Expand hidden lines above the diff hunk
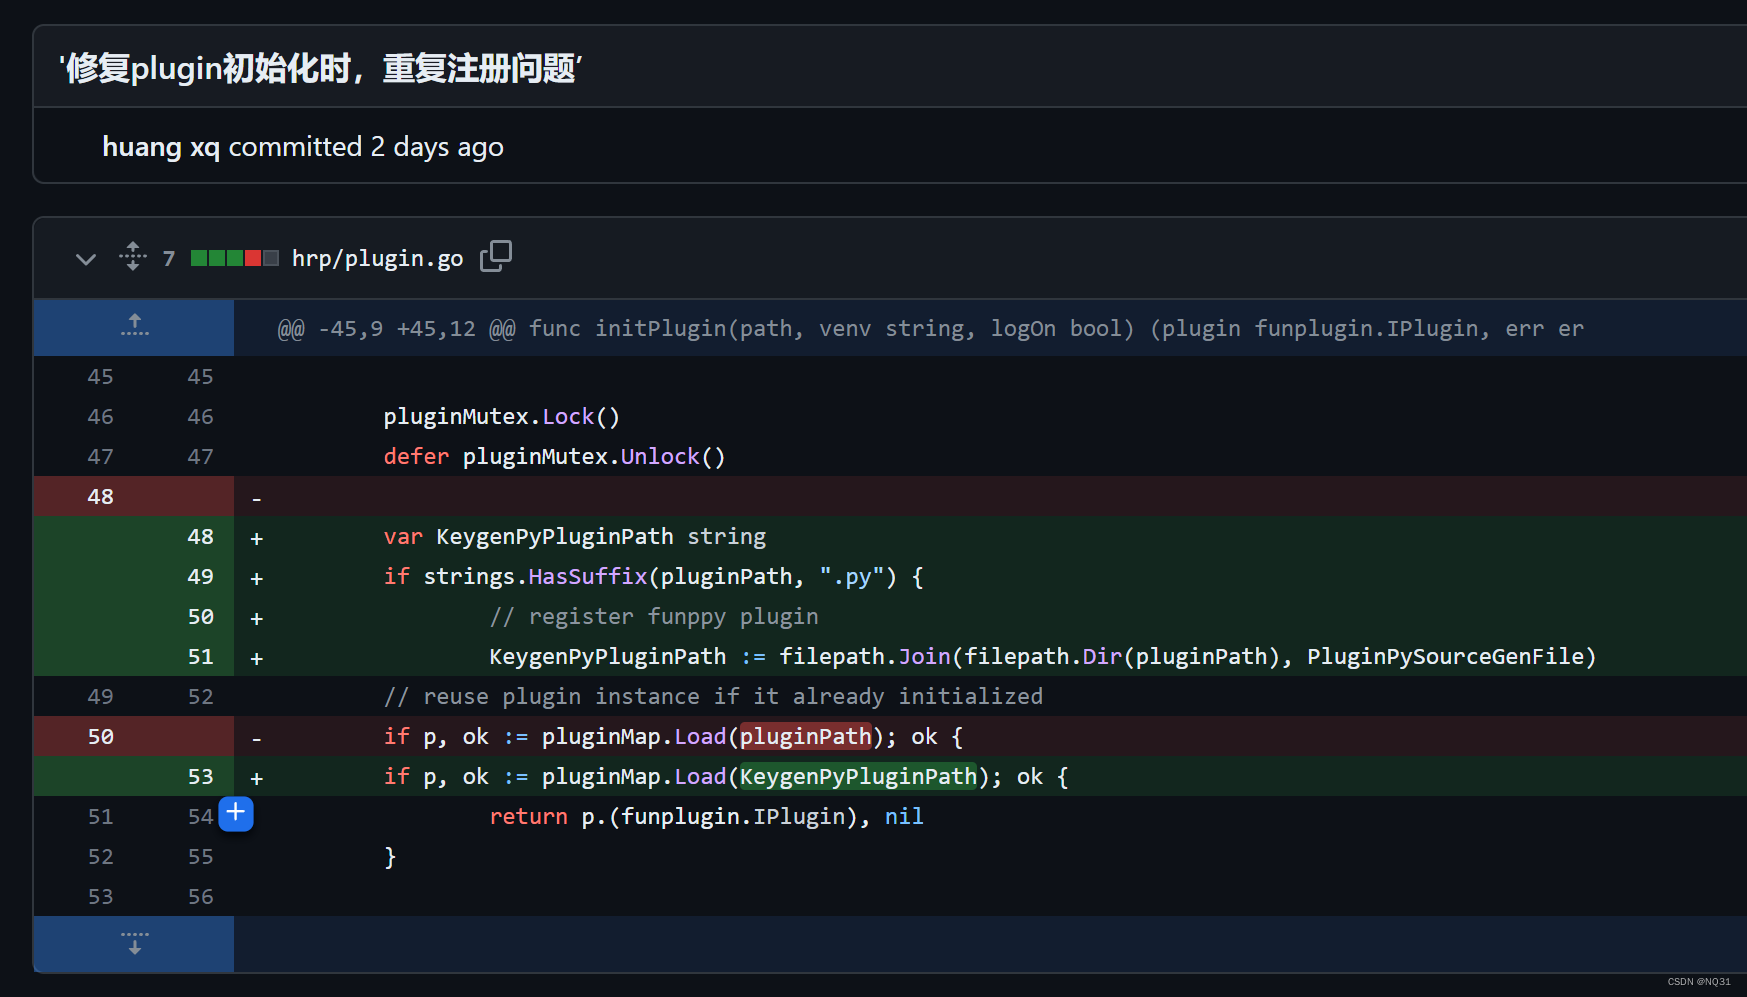 (x=134, y=327)
